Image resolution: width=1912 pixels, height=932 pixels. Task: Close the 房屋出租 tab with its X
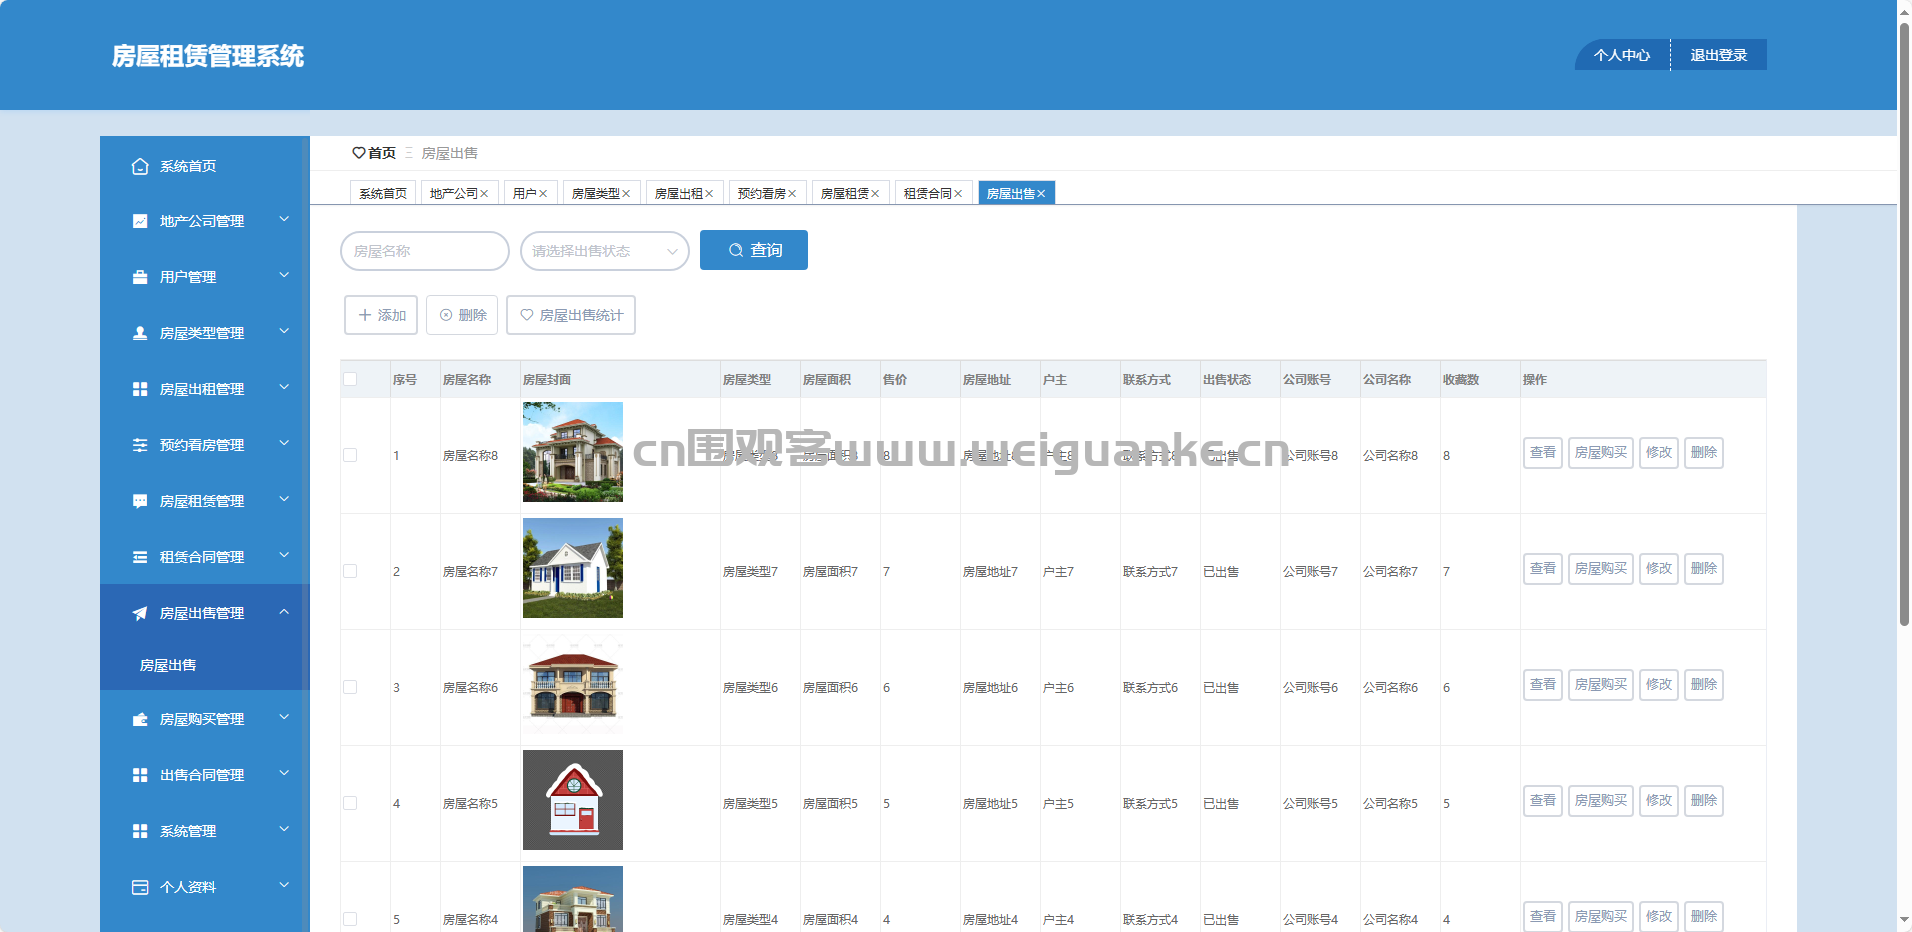(709, 194)
